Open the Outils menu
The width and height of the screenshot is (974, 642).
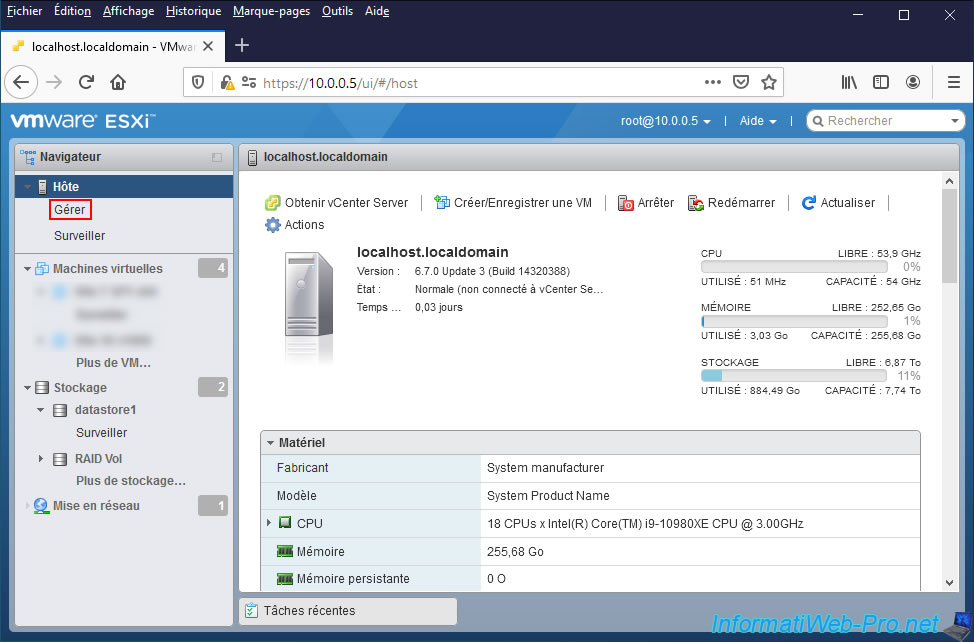[x=337, y=11]
